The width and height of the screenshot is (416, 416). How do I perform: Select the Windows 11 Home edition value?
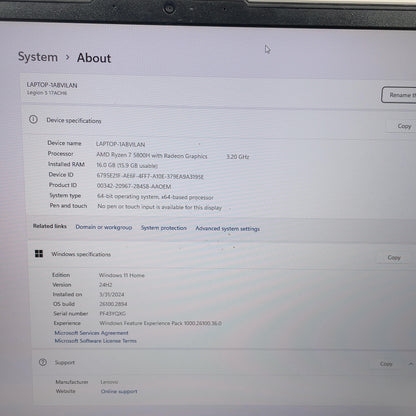point(122,275)
